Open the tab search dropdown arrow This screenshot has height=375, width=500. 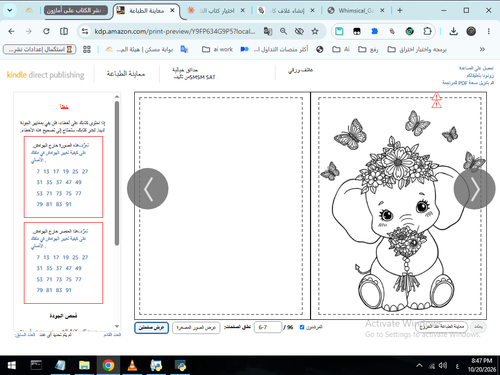10,10
